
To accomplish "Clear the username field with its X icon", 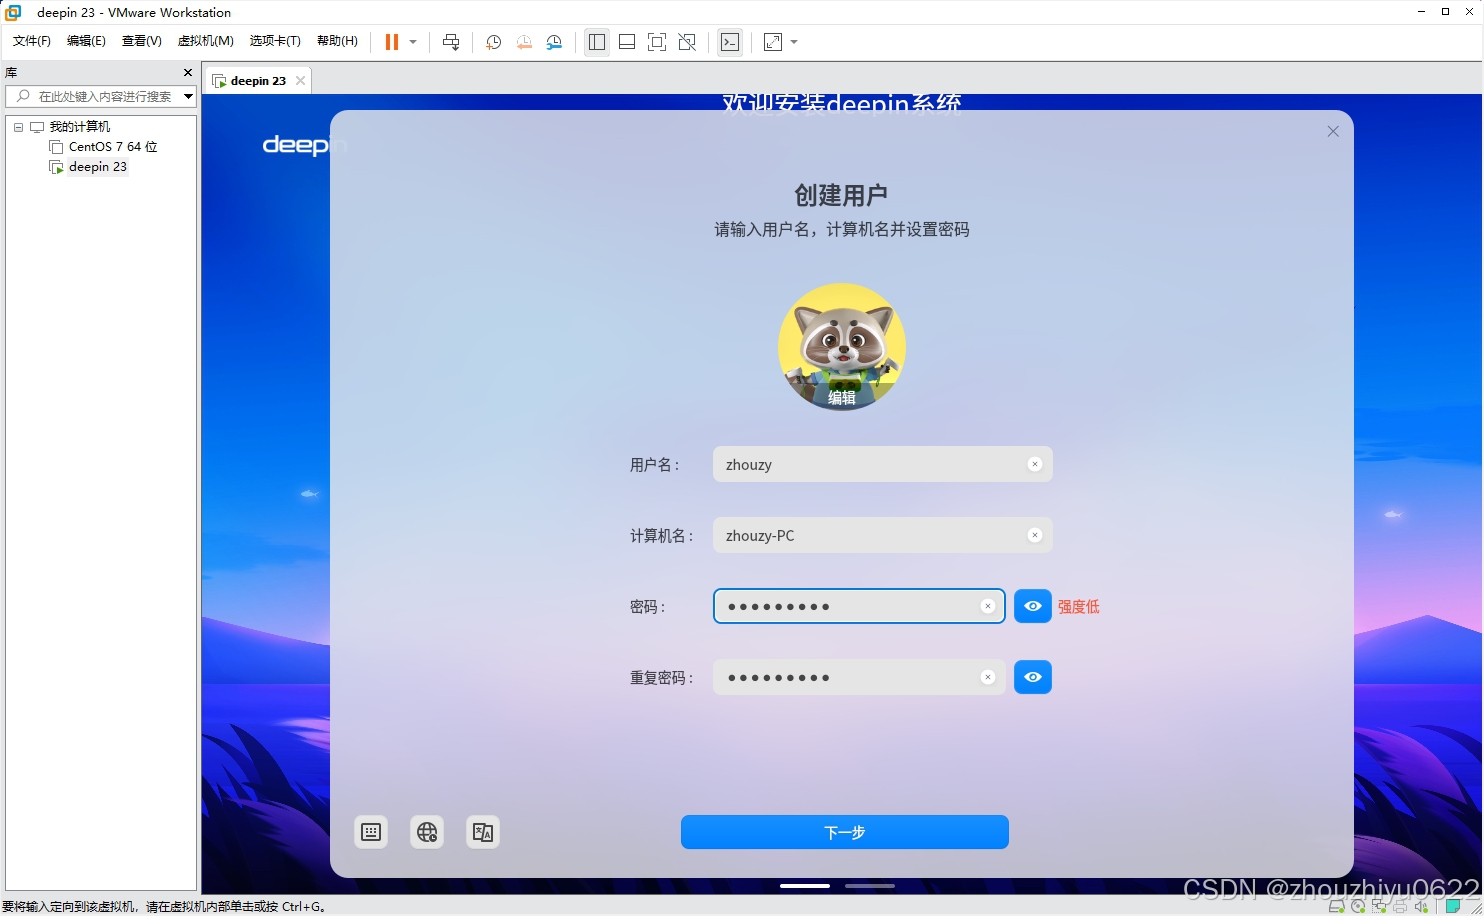I will click(1035, 464).
